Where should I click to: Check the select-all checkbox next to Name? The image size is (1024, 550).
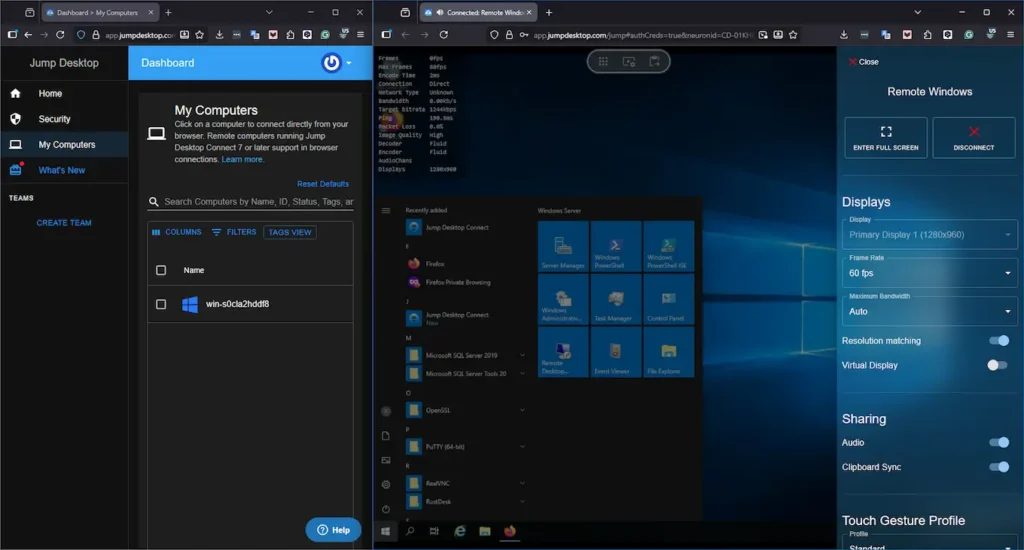161,270
